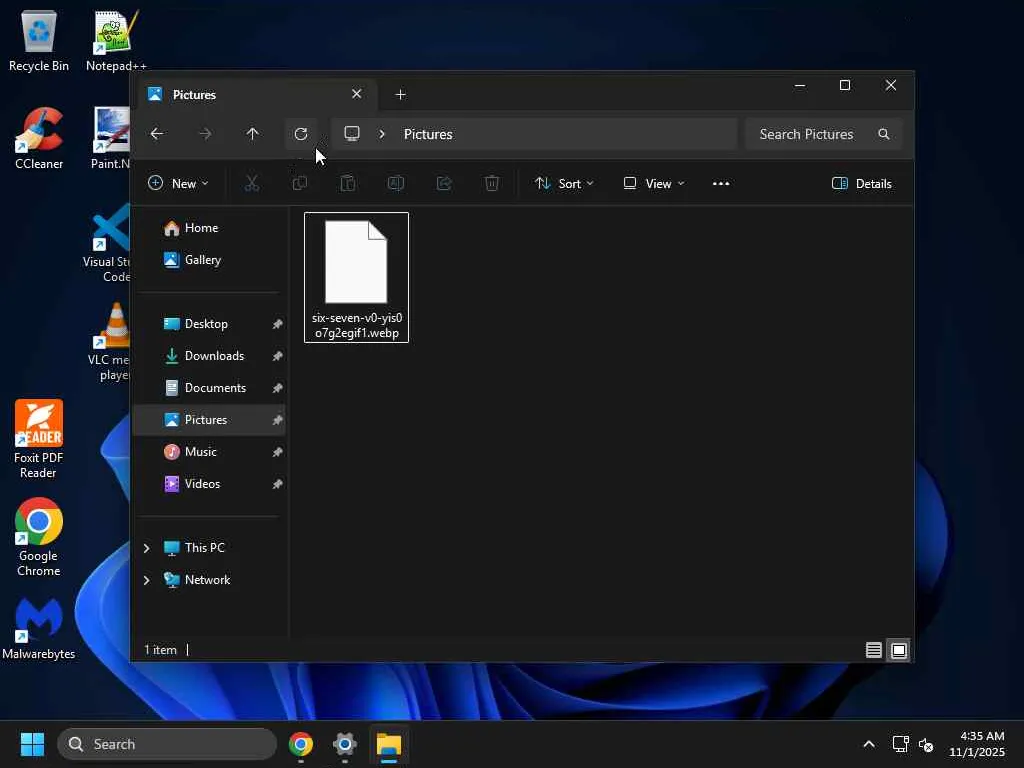Screen dimensions: 1024x768
Task: Click File Explorer on the taskbar
Action: coord(389,744)
